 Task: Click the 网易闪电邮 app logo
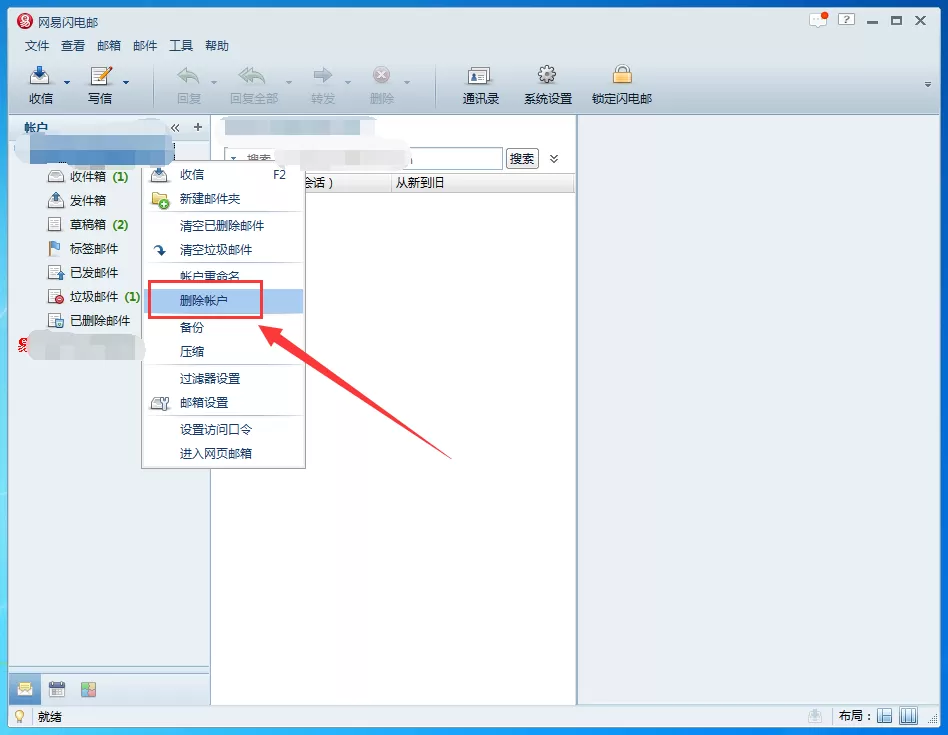pyautogui.click(x=25, y=22)
